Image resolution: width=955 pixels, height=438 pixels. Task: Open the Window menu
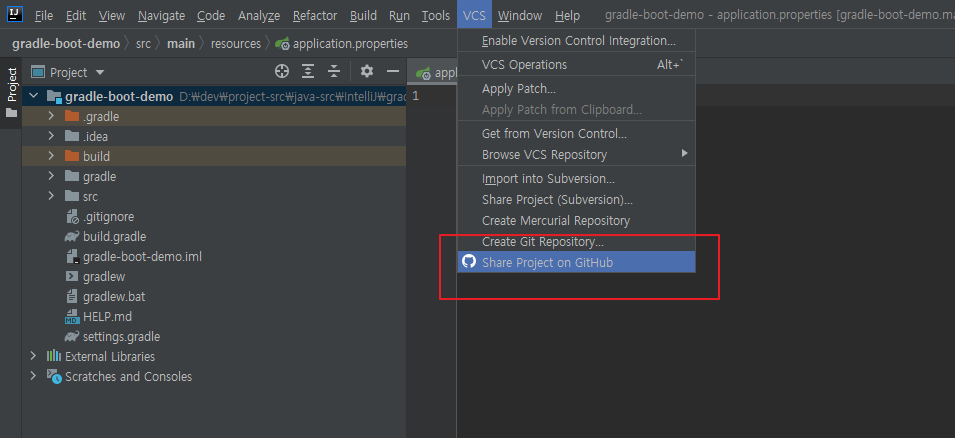click(520, 16)
